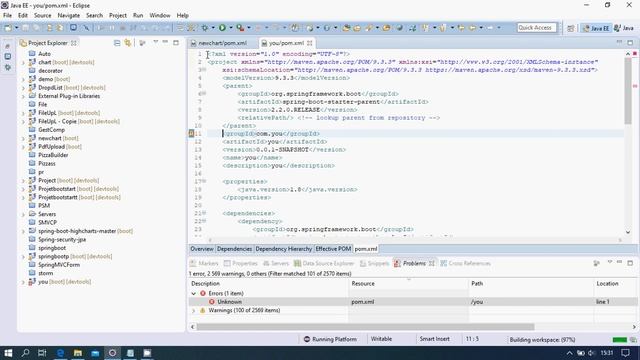Screen dimensions: 640x360
Task: Open the Help menu
Action: pyautogui.click(x=182, y=15)
